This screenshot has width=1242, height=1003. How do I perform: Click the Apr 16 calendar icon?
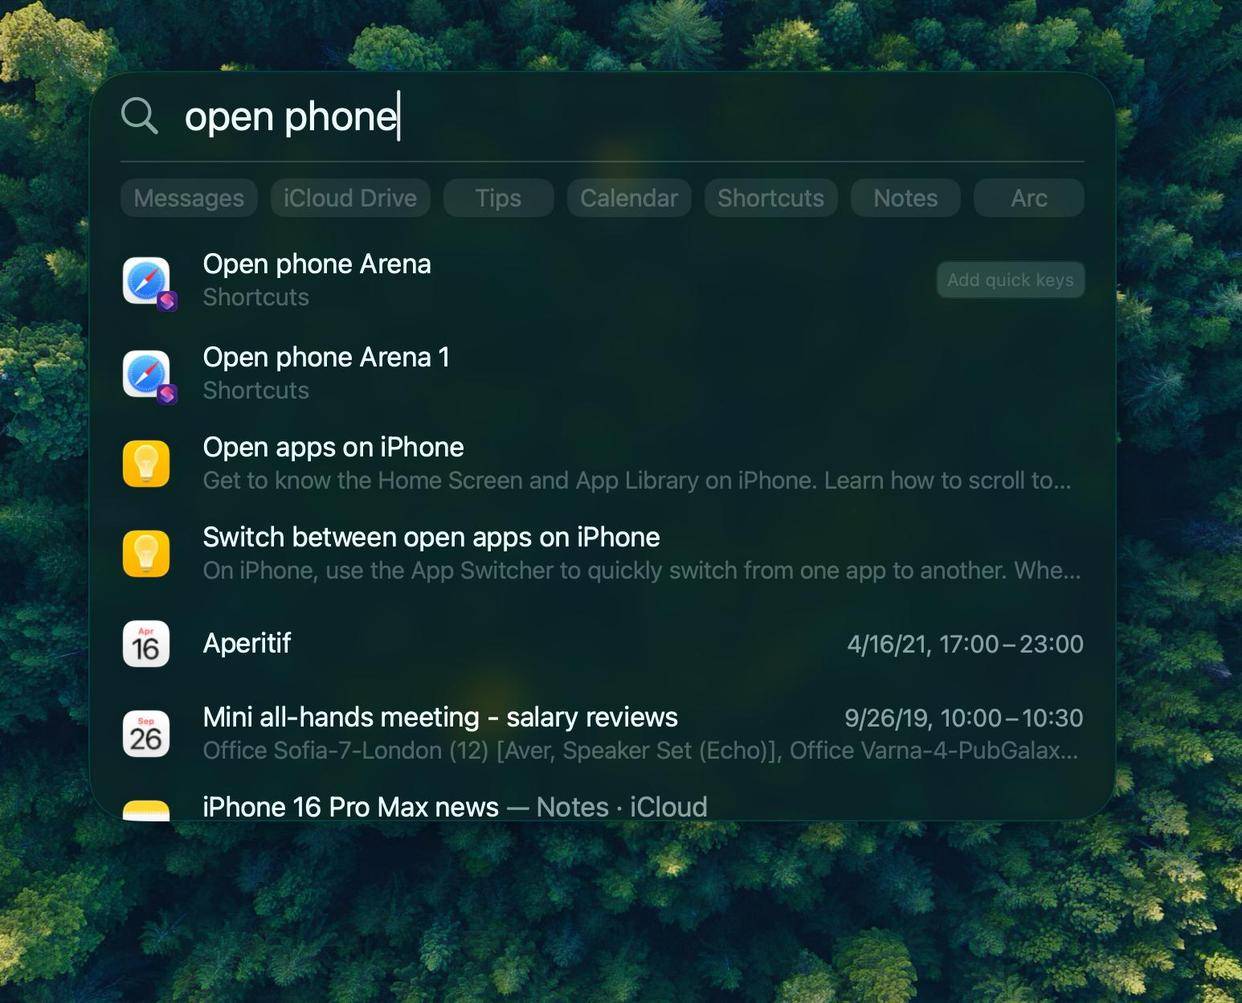(x=146, y=644)
